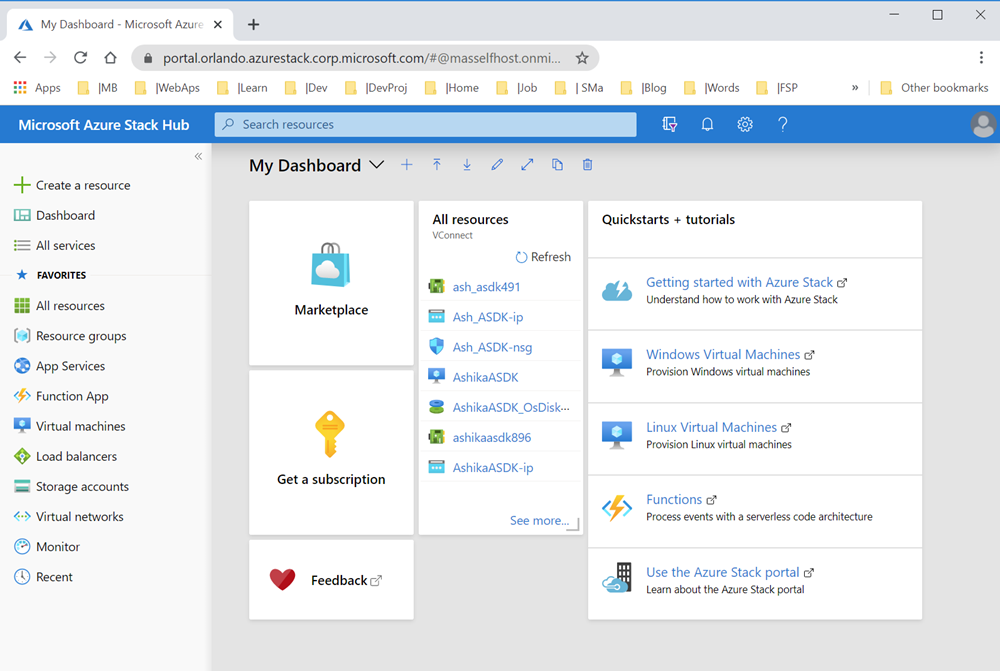Image resolution: width=1000 pixels, height=671 pixels.
Task: Click the account avatar in the top bar
Action: point(982,124)
